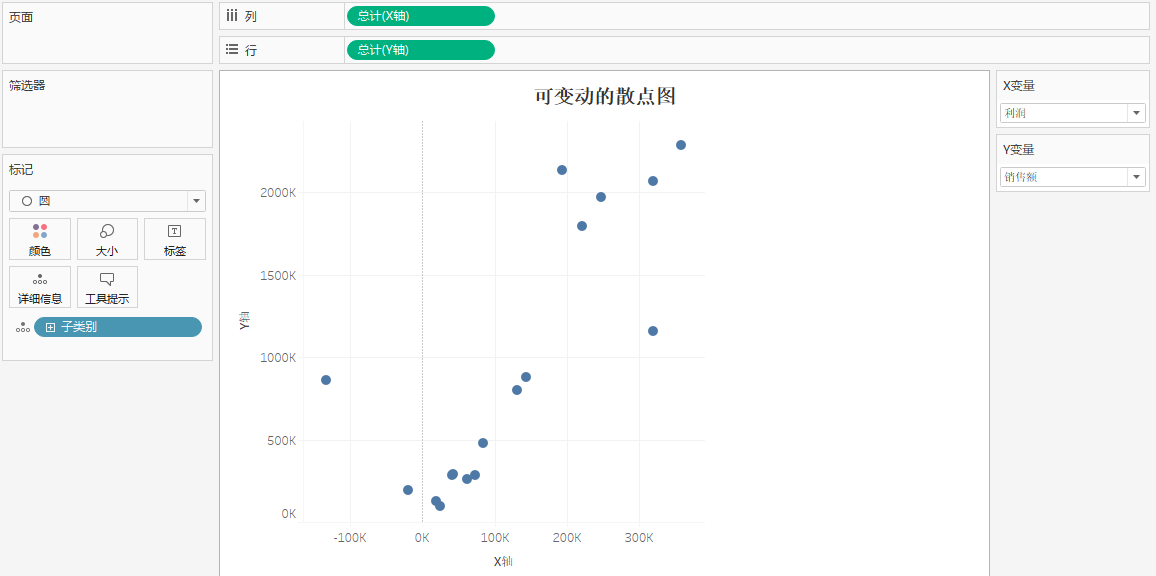The image size is (1156, 576).
Task: Expand the plus icon on 子类别 pill
Action: pyautogui.click(x=51, y=327)
